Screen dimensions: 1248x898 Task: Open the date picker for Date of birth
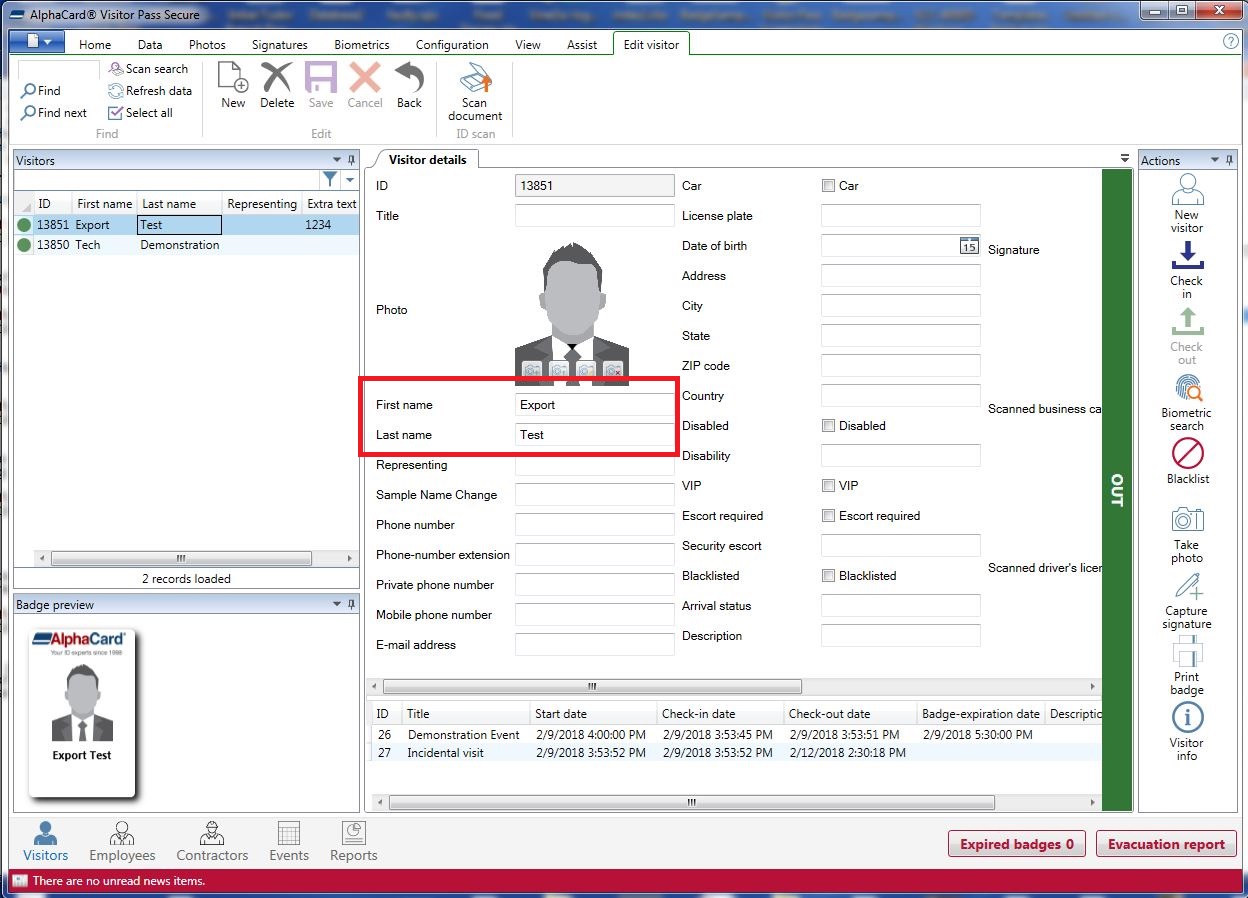[968, 245]
